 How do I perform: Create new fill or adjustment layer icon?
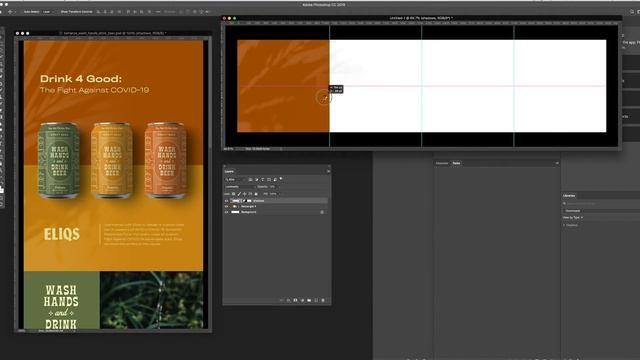pos(302,300)
